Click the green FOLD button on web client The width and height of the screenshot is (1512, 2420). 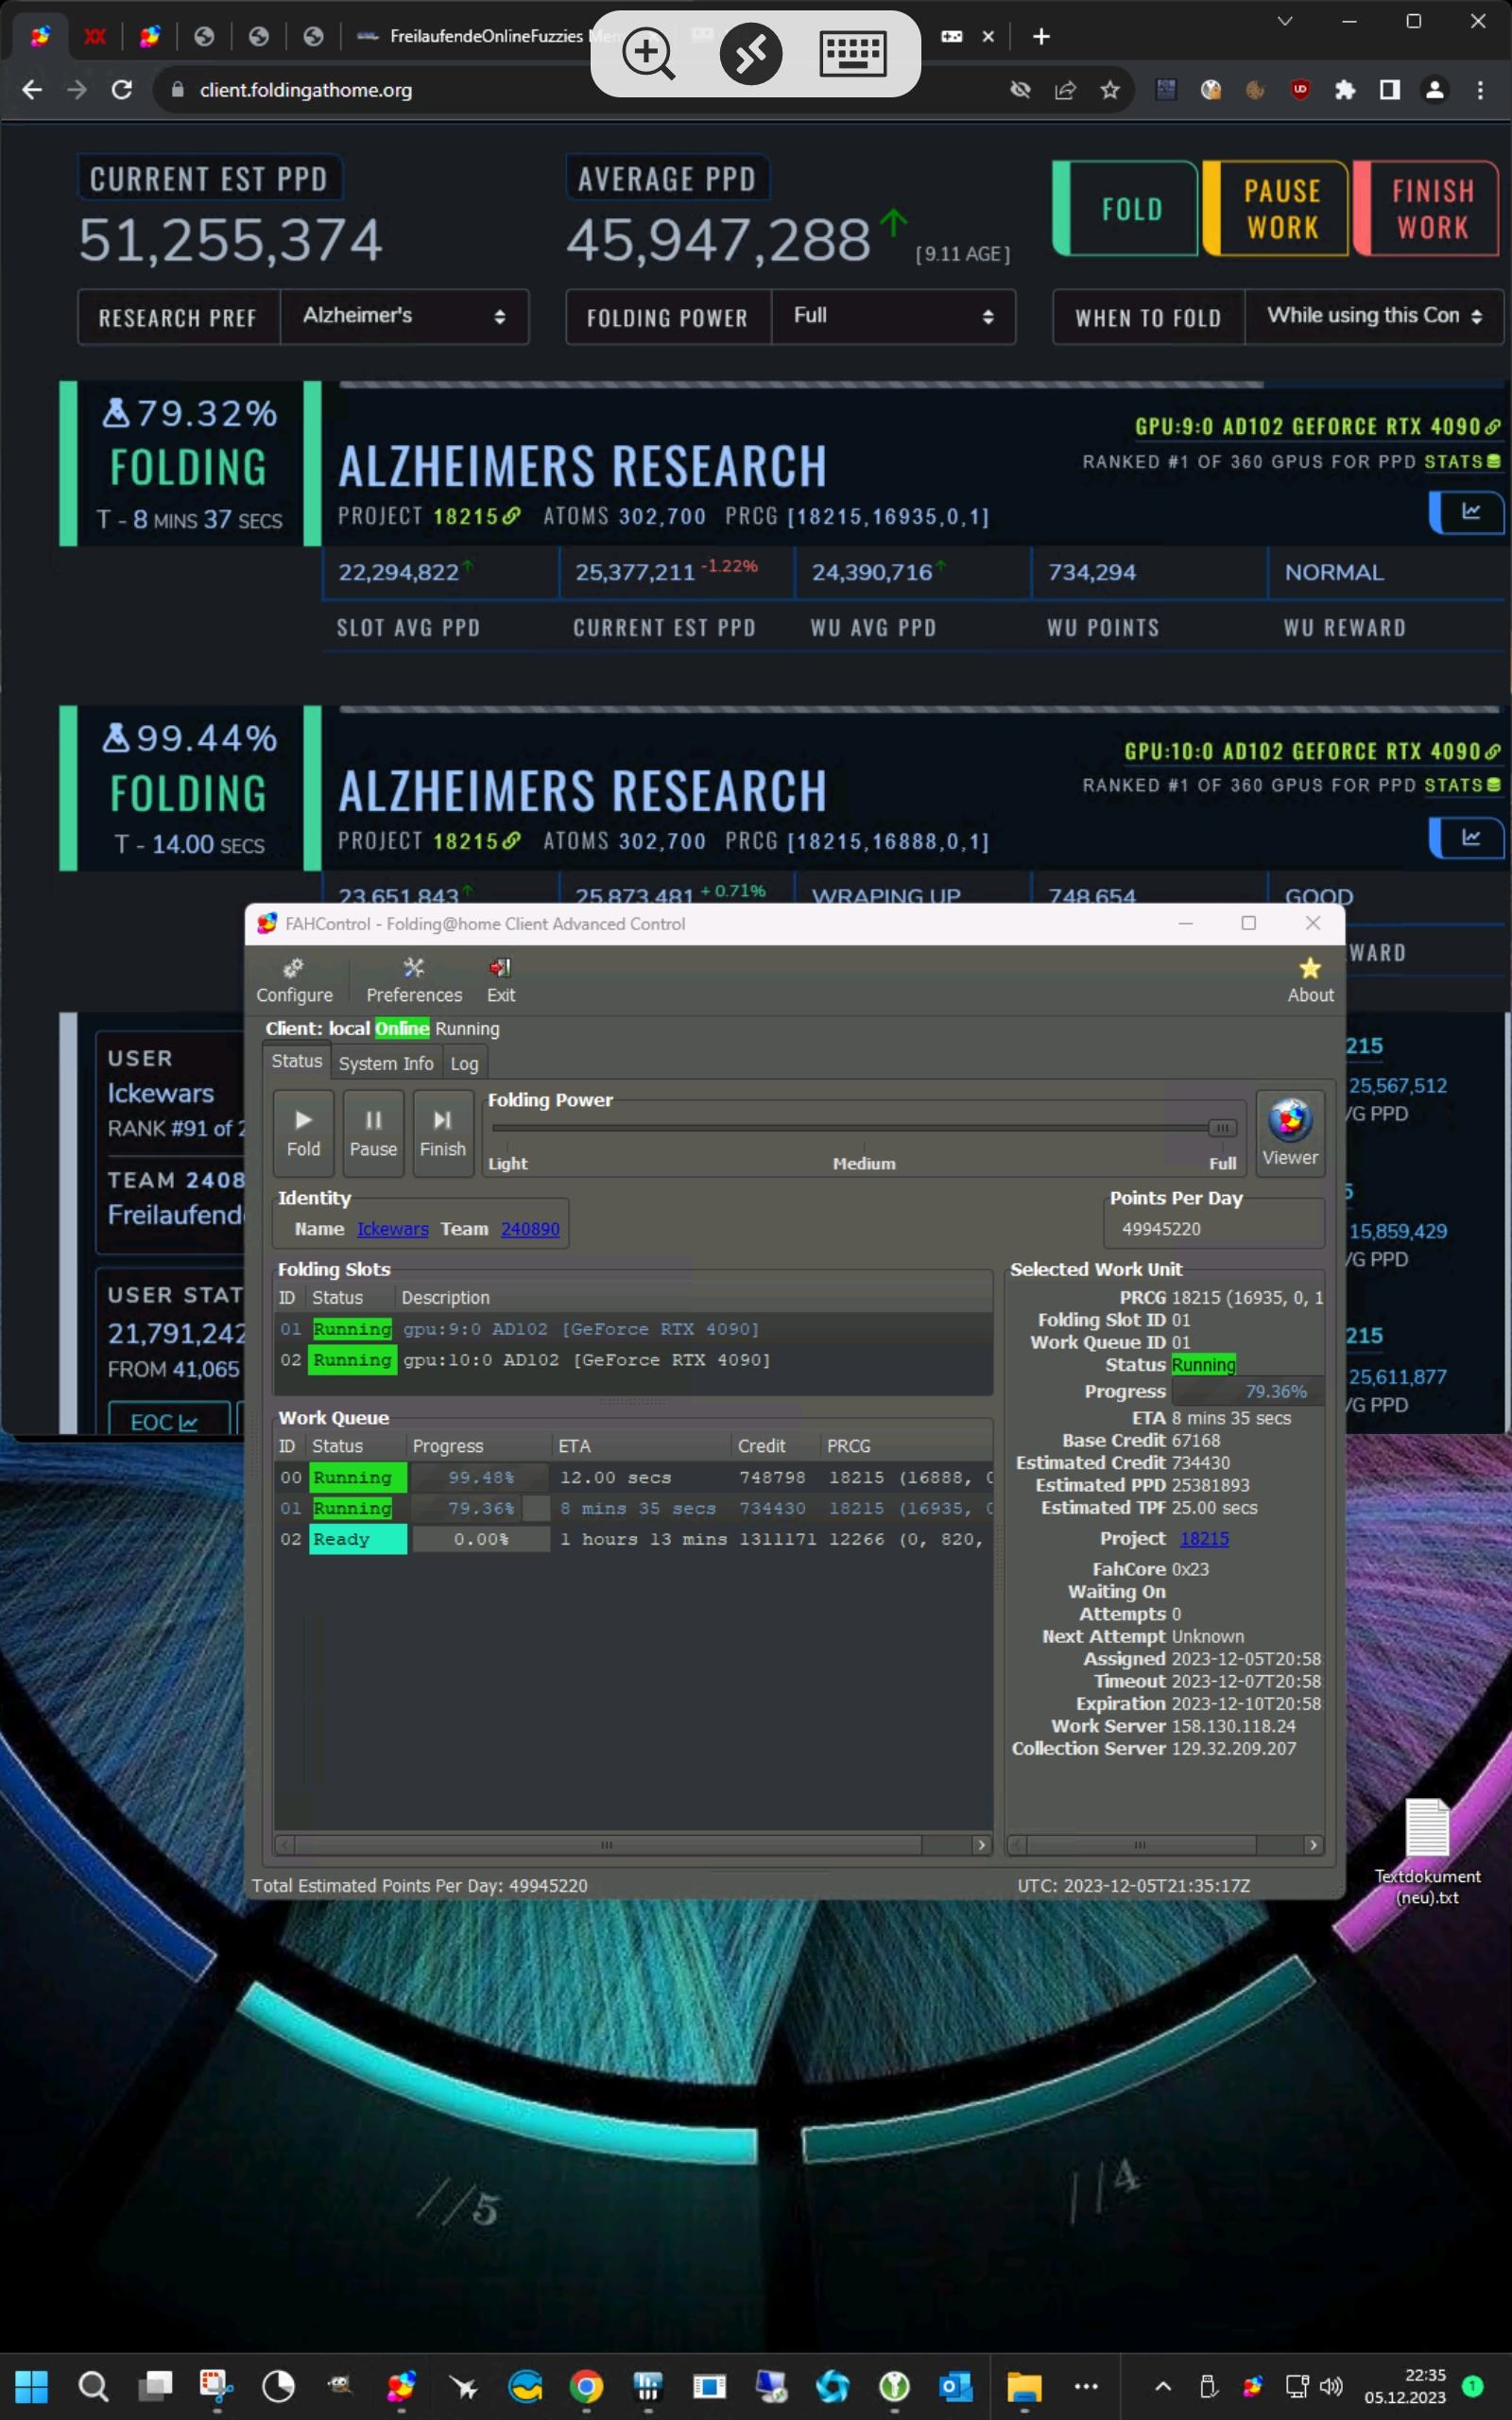click(x=1125, y=208)
